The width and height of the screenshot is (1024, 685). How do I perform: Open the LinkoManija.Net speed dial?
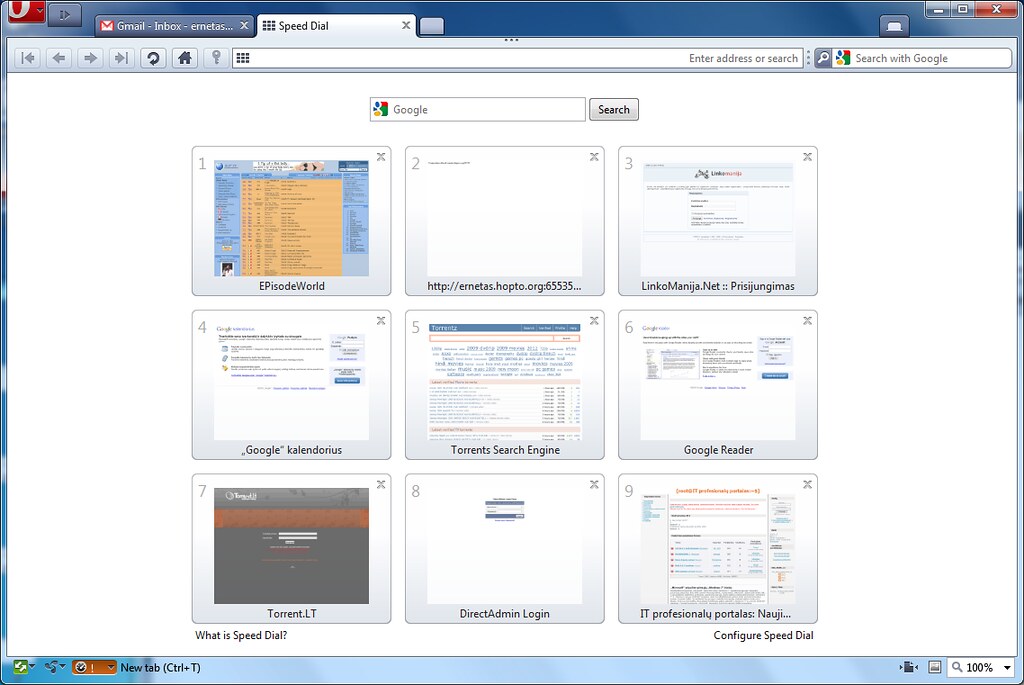pos(718,221)
